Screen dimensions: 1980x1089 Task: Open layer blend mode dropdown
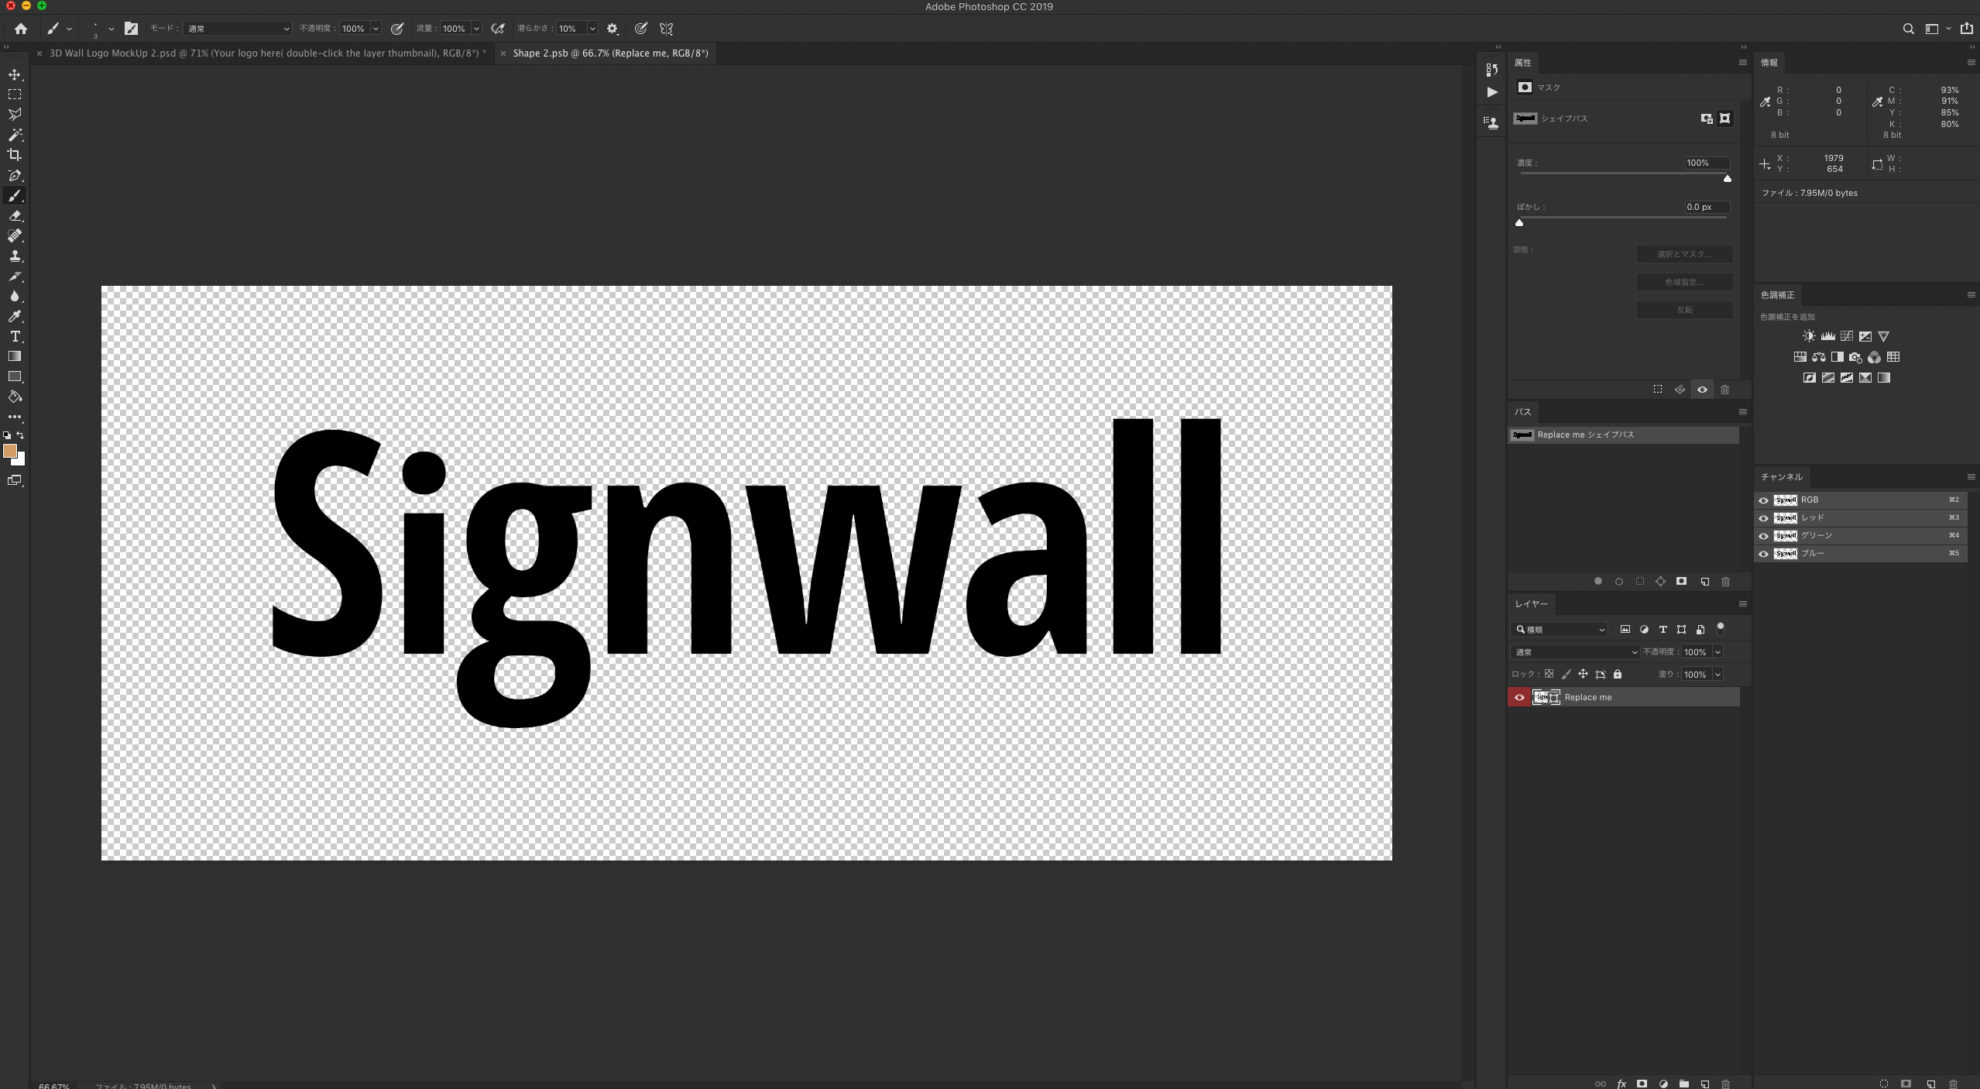(1575, 652)
